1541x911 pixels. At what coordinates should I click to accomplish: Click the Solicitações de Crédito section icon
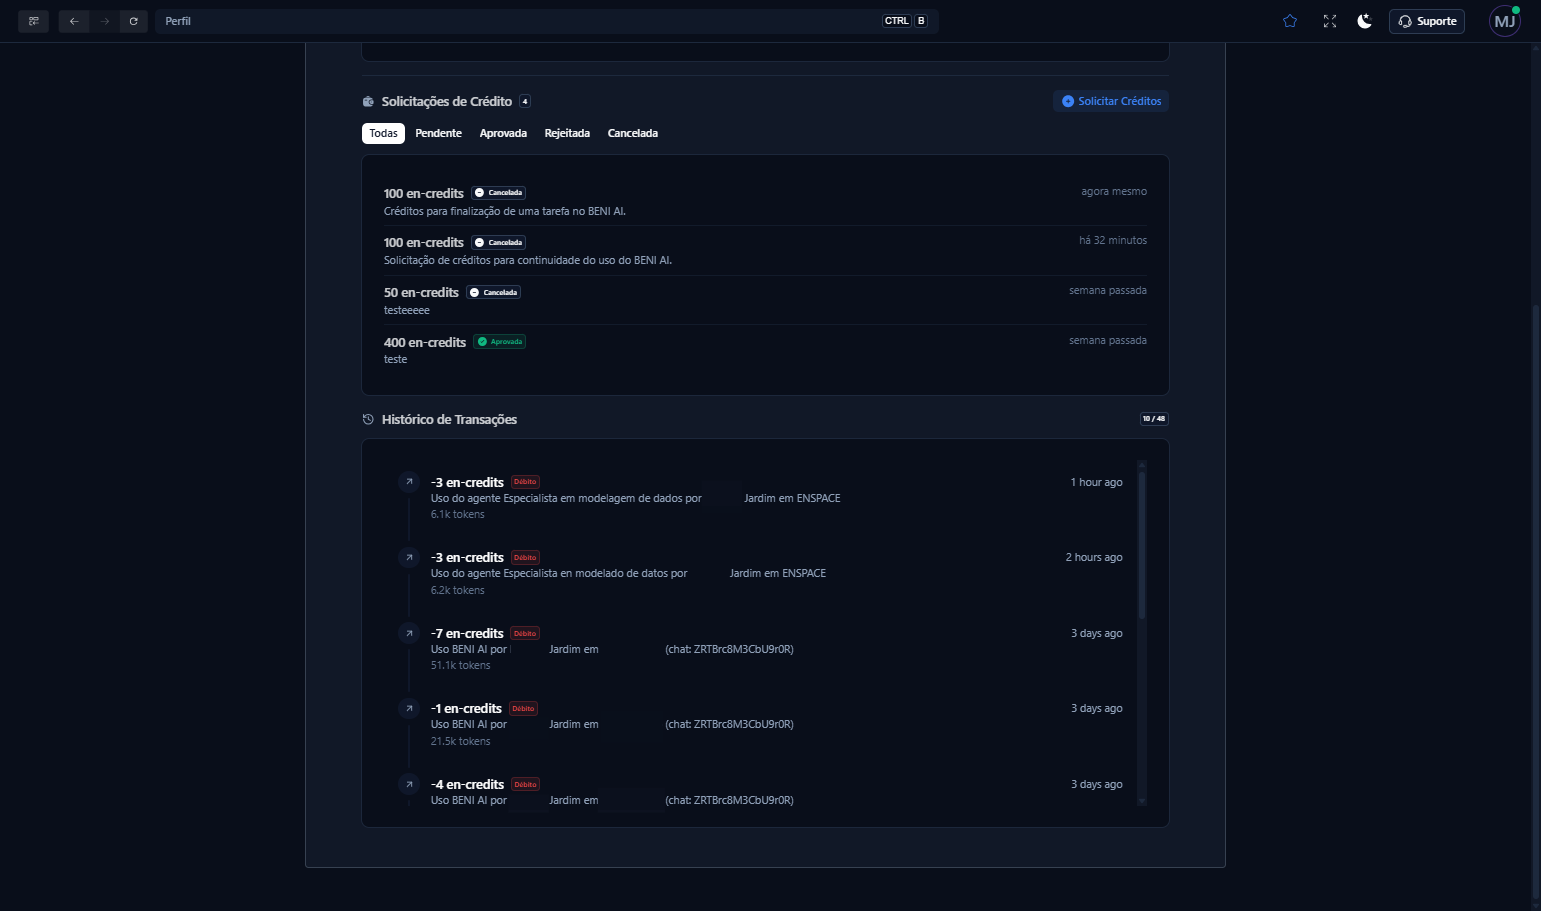click(368, 101)
